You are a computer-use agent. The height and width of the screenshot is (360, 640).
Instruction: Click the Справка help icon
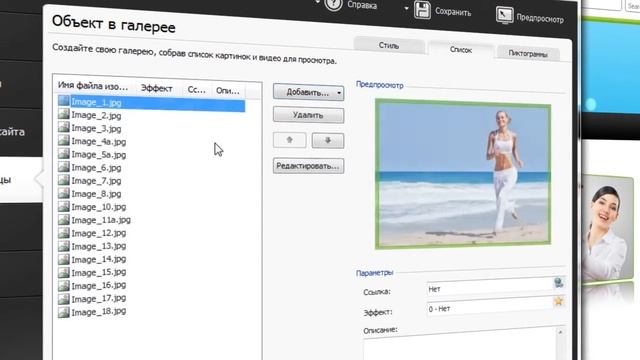pyautogui.click(x=333, y=4)
